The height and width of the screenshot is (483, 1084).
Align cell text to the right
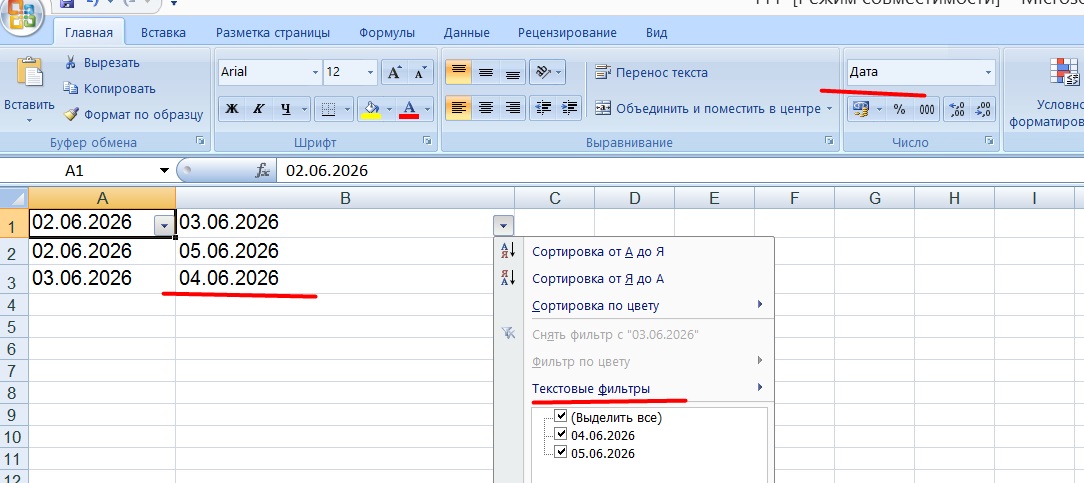[512, 108]
